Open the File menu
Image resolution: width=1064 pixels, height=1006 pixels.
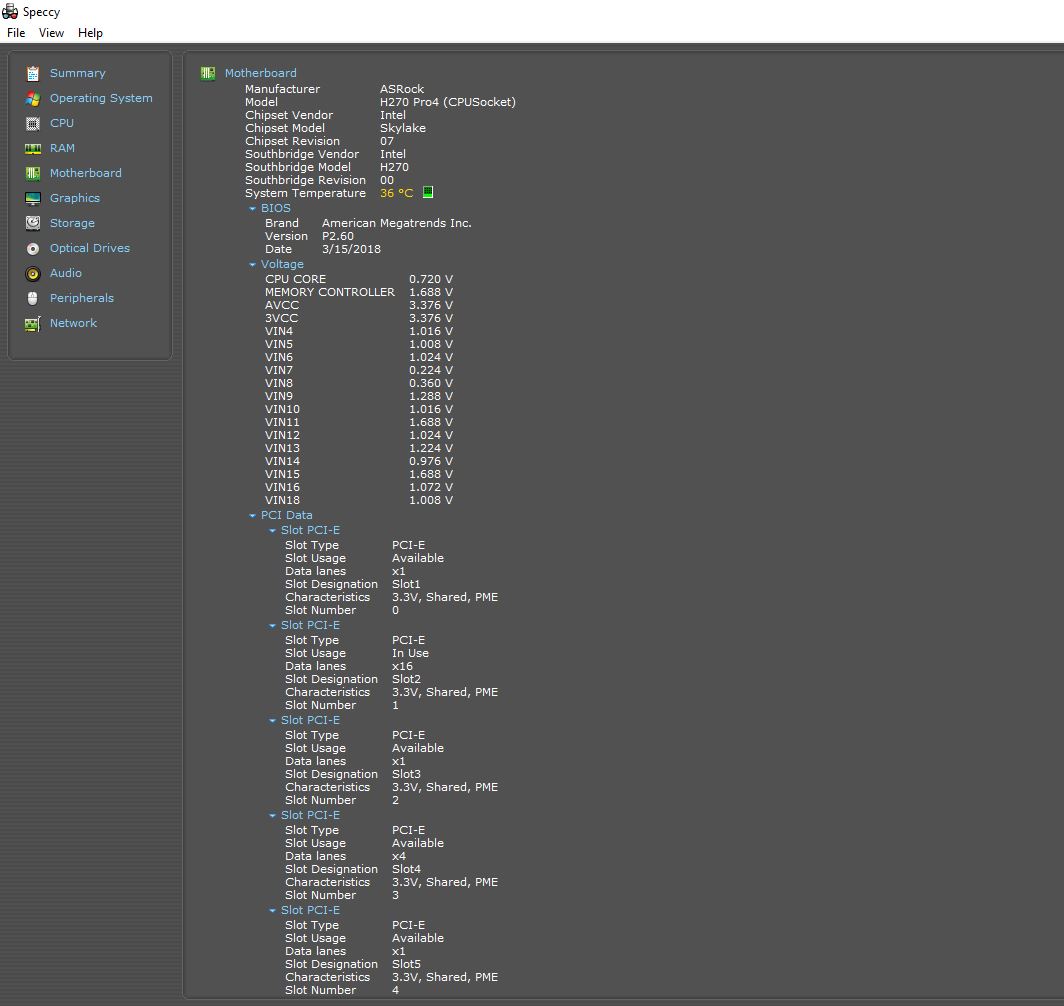16,33
